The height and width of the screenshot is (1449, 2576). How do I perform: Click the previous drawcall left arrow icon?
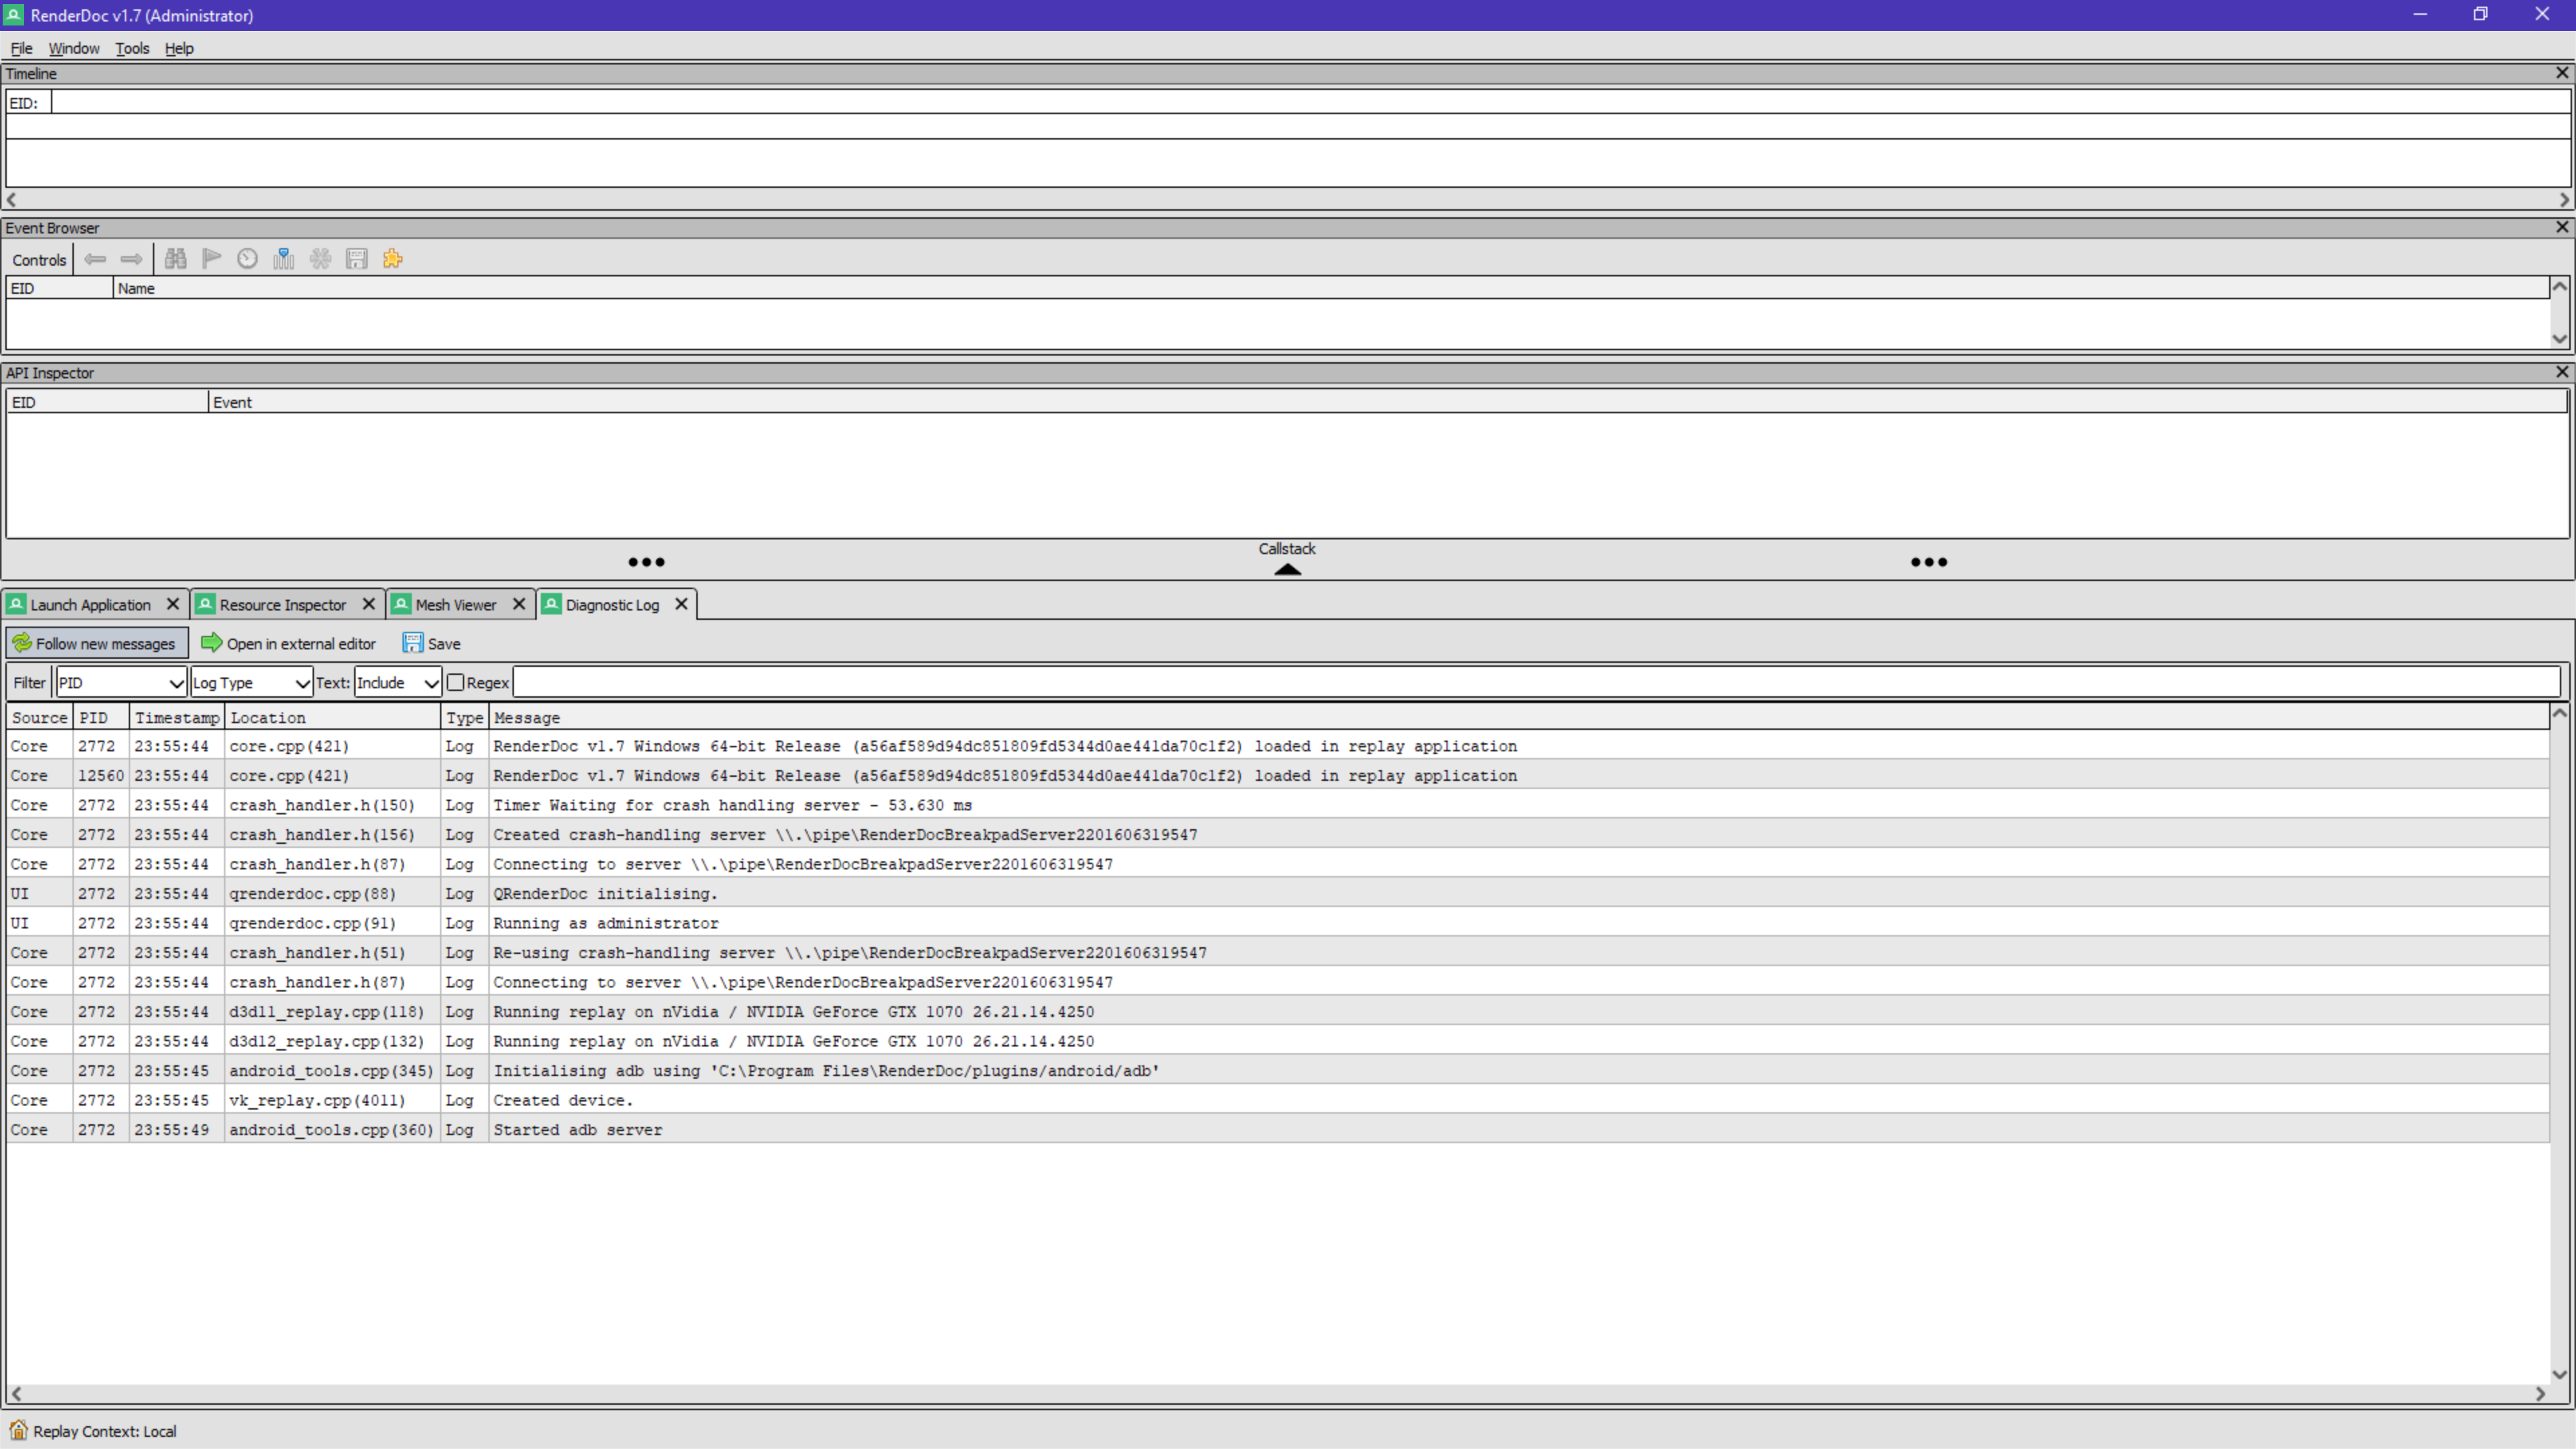pyautogui.click(x=95, y=259)
